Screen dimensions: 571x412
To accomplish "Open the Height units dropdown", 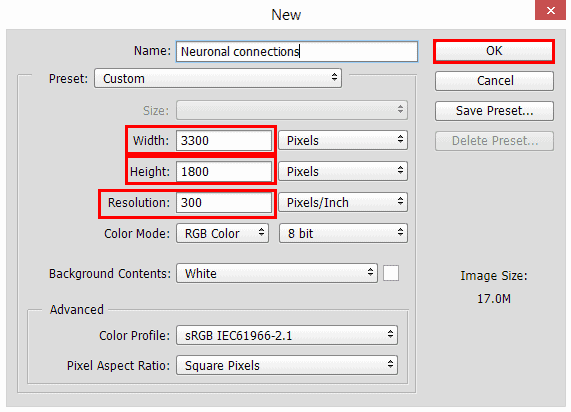I will click(343, 172).
